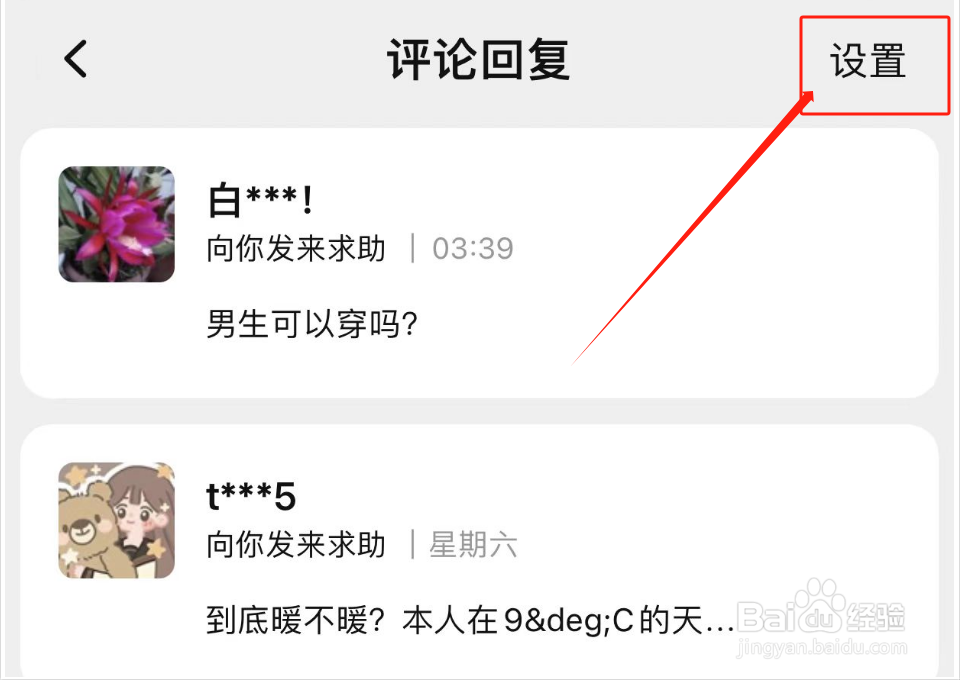Screen dimensions: 960x680
Task: Select the first help request card
Action: [x=479, y=263]
